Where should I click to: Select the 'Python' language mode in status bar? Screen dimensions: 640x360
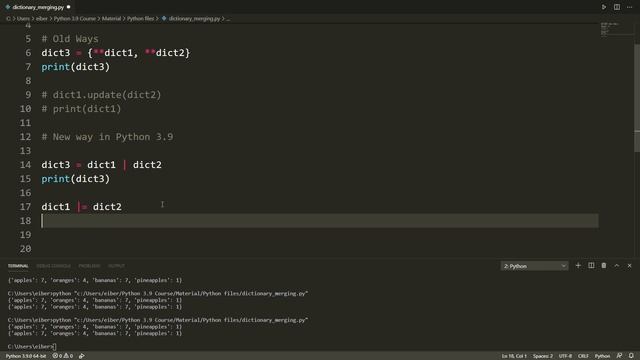pyautogui.click(x=602, y=356)
